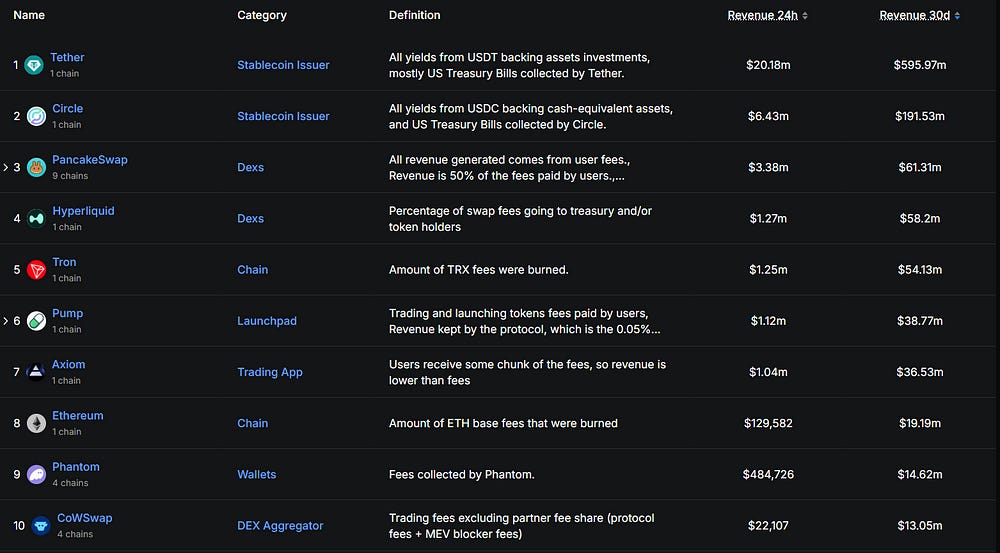Open the CoWSwap protocol link

(85, 518)
